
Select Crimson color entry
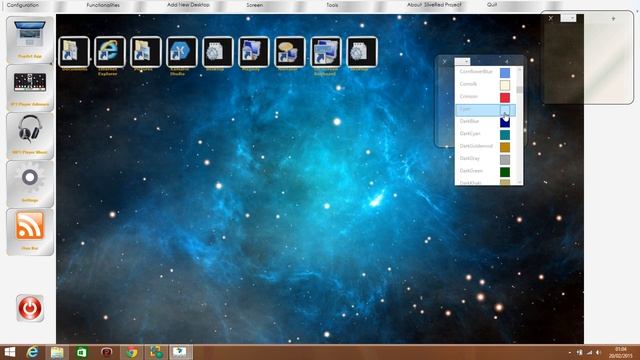485,97
